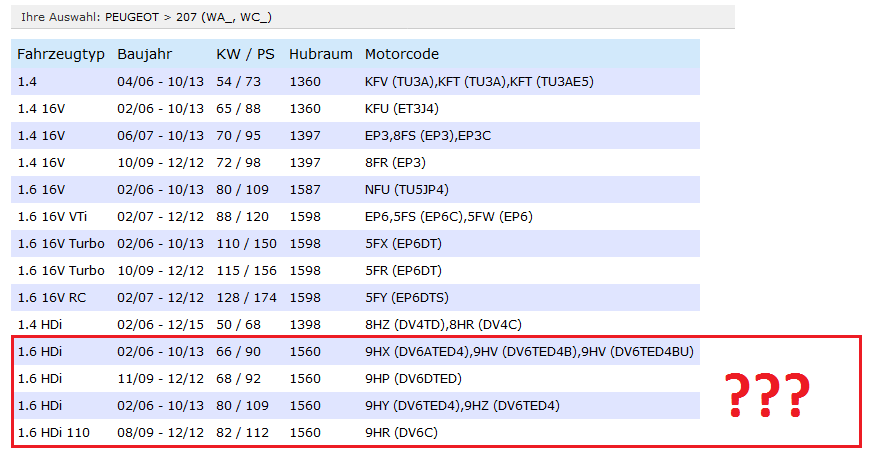The width and height of the screenshot is (876, 471).
Task: Click the Fahrzeugtyp column header
Action: click(x=60, y=54)
